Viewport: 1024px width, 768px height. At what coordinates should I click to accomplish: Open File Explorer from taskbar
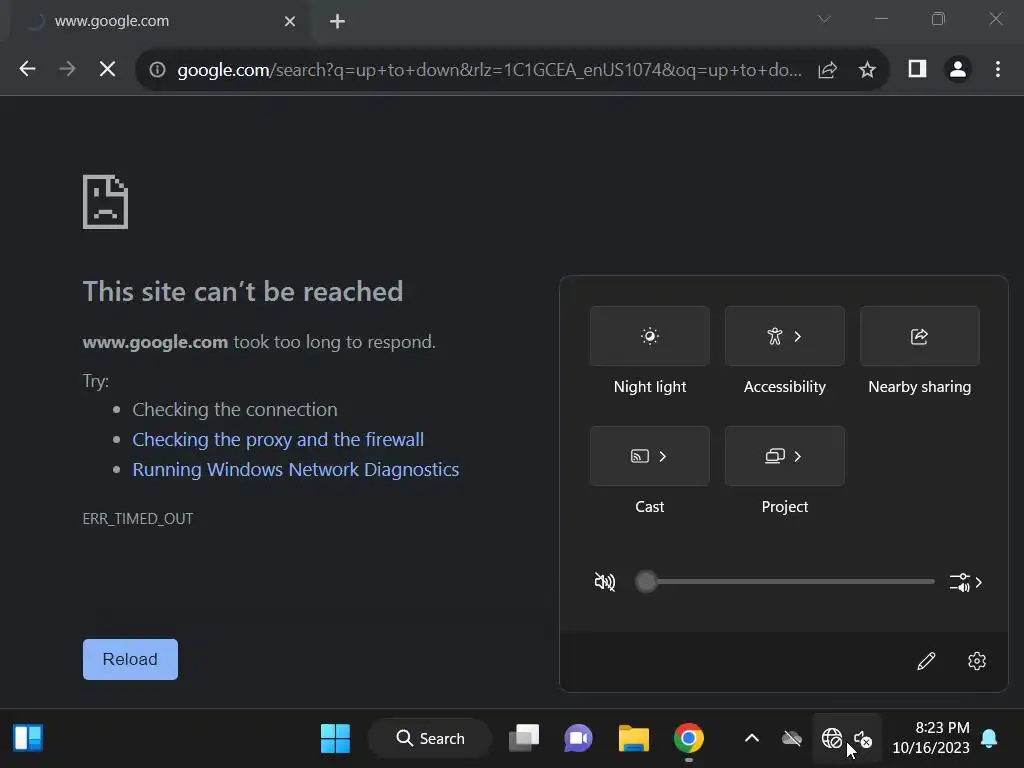633,739
